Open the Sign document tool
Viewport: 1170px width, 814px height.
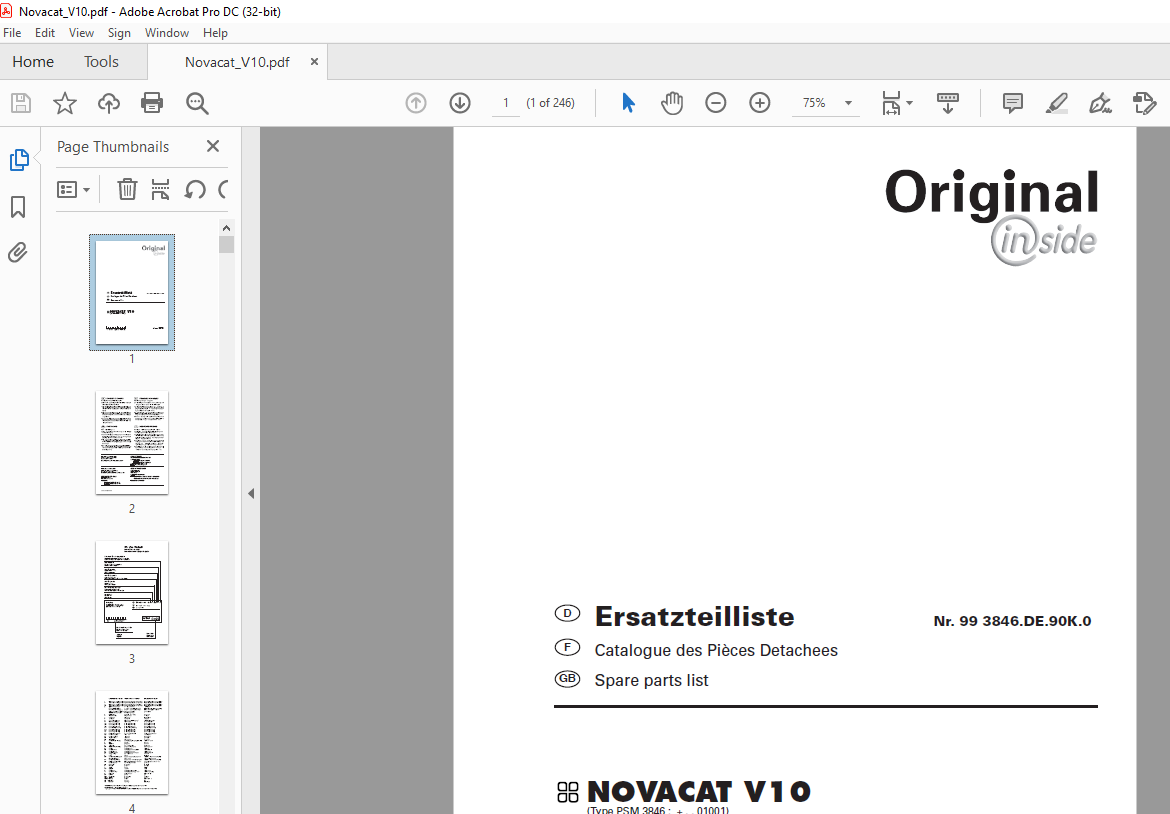pos(1101,103)
